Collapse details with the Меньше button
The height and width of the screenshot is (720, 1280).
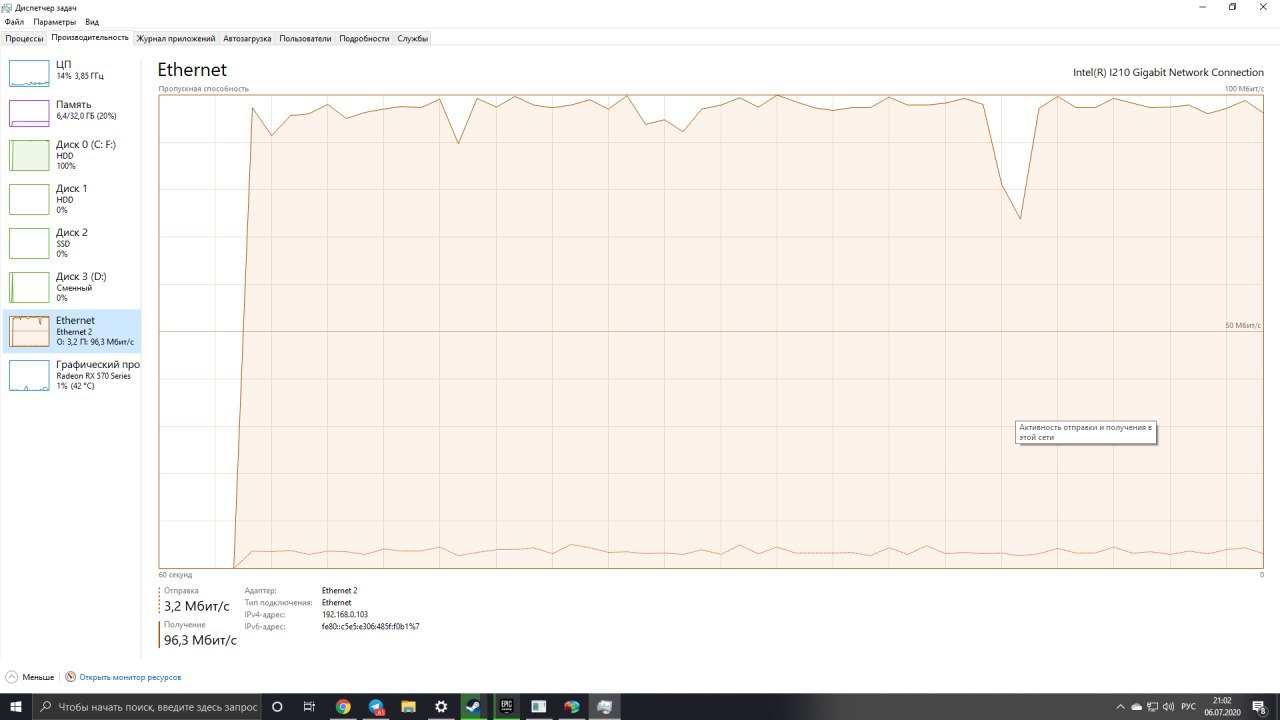31,677
